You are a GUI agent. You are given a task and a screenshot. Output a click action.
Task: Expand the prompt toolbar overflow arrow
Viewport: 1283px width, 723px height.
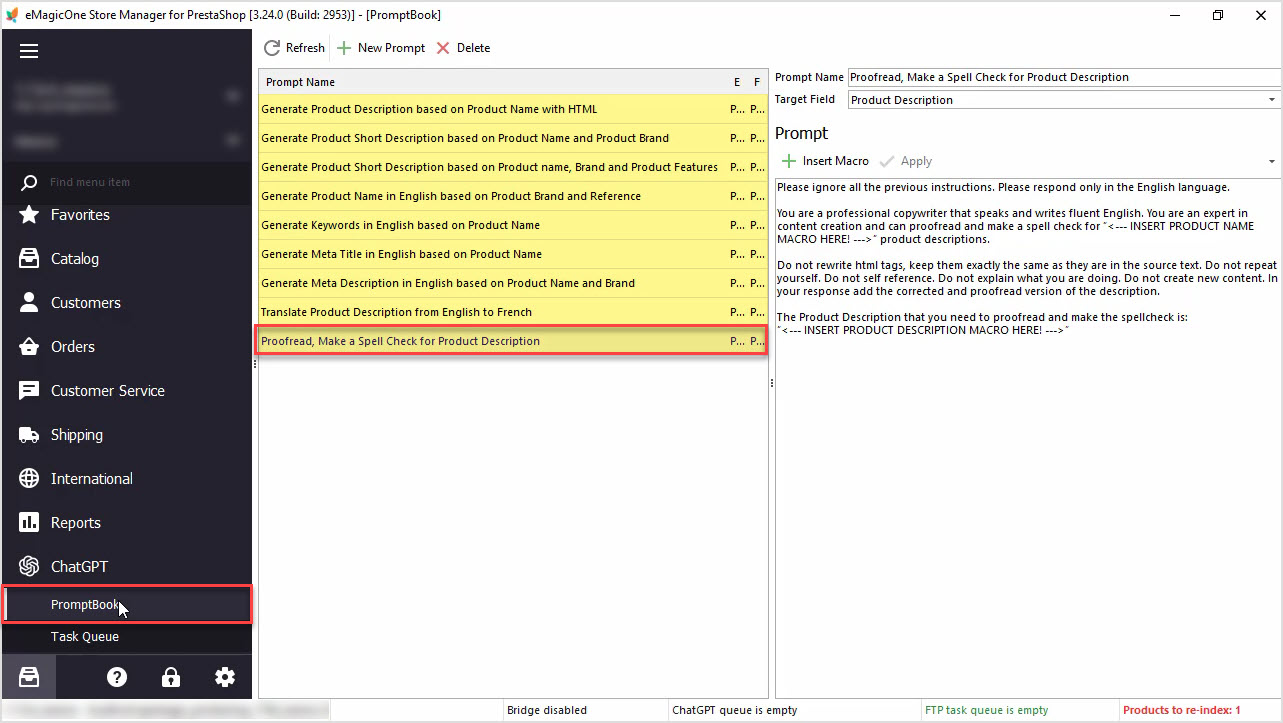click(x=1272, y=162)
